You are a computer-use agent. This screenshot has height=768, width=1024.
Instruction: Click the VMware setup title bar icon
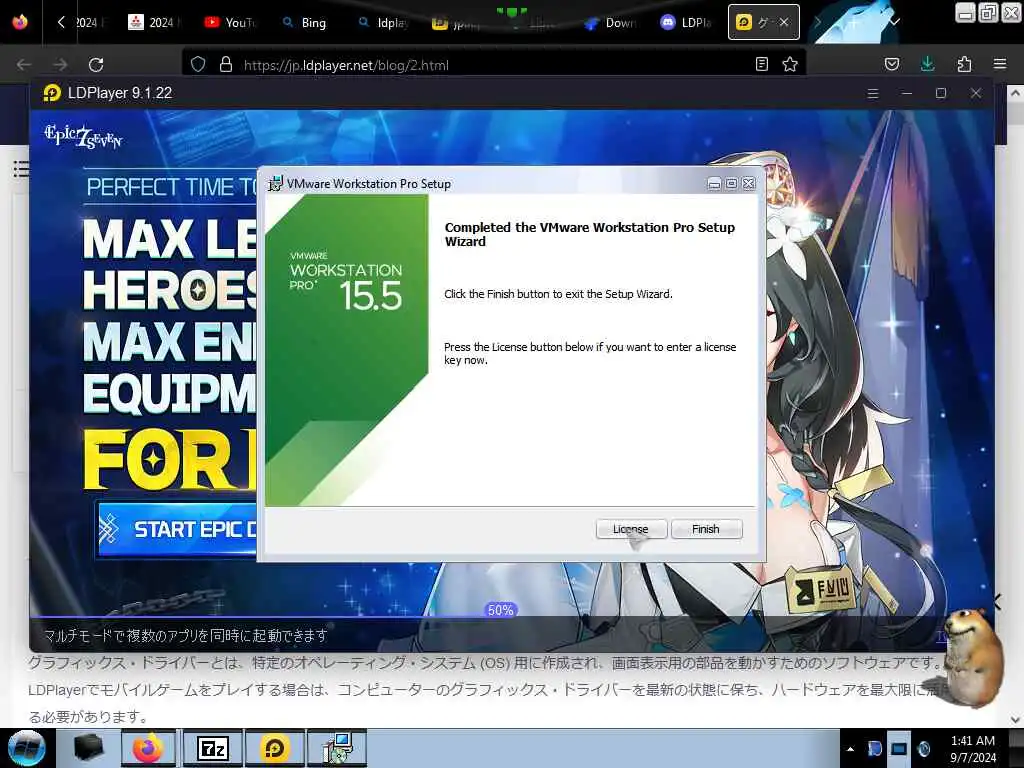(276, 184)
